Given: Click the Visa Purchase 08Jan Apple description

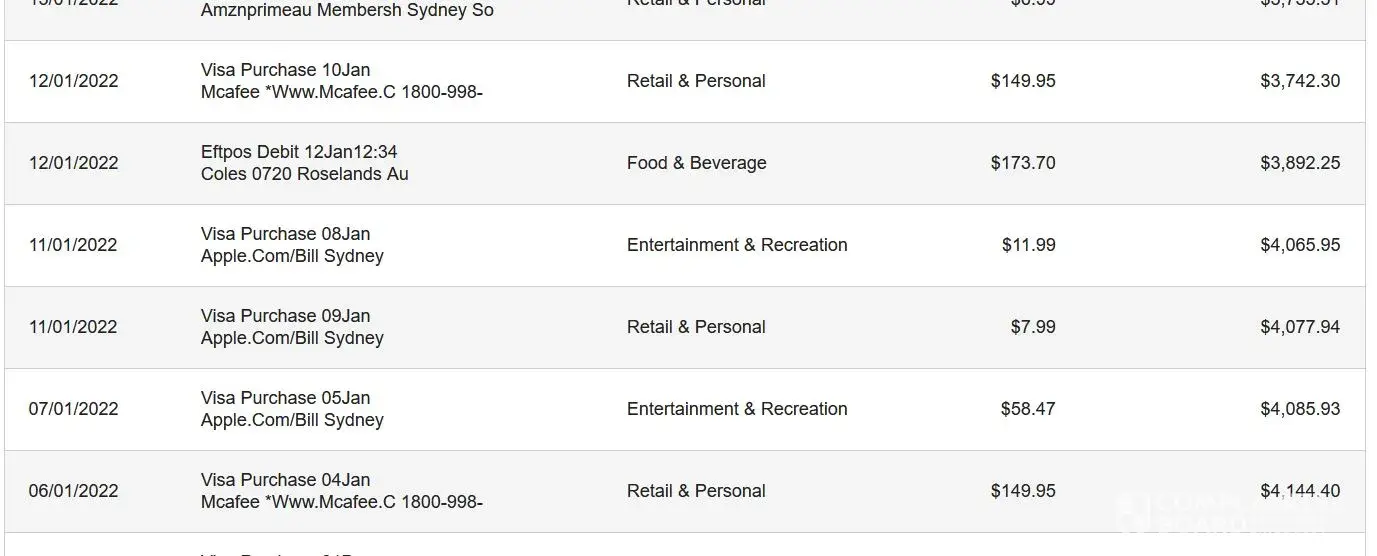Looking at the screenshot, I should coord(292,245).
